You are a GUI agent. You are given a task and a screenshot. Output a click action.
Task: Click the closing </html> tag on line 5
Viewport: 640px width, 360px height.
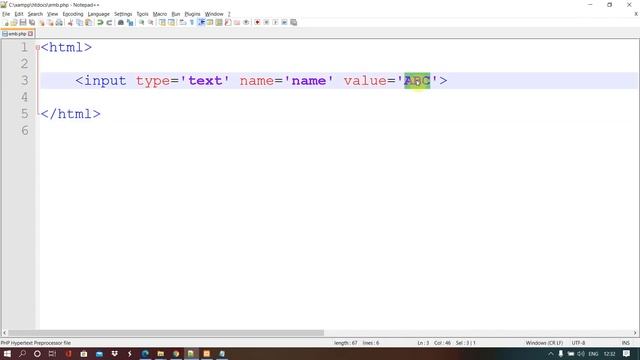[70, 114]
